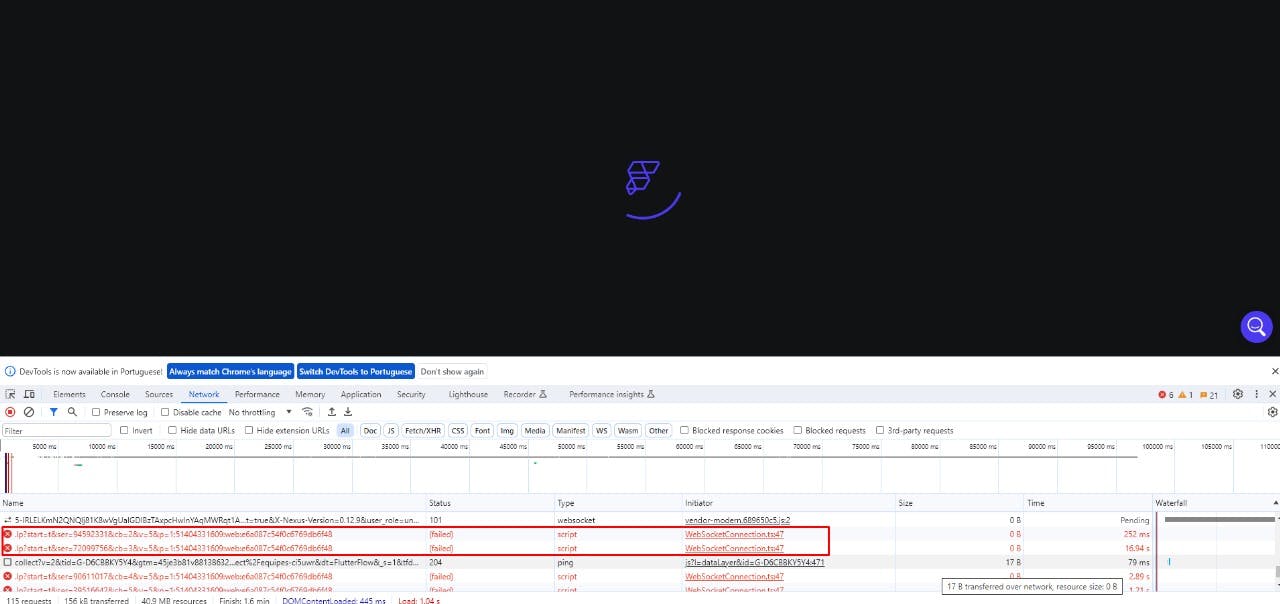The image size is (1280, 604).
Task: Click the network Filter text field
Action: click(57, 431)
